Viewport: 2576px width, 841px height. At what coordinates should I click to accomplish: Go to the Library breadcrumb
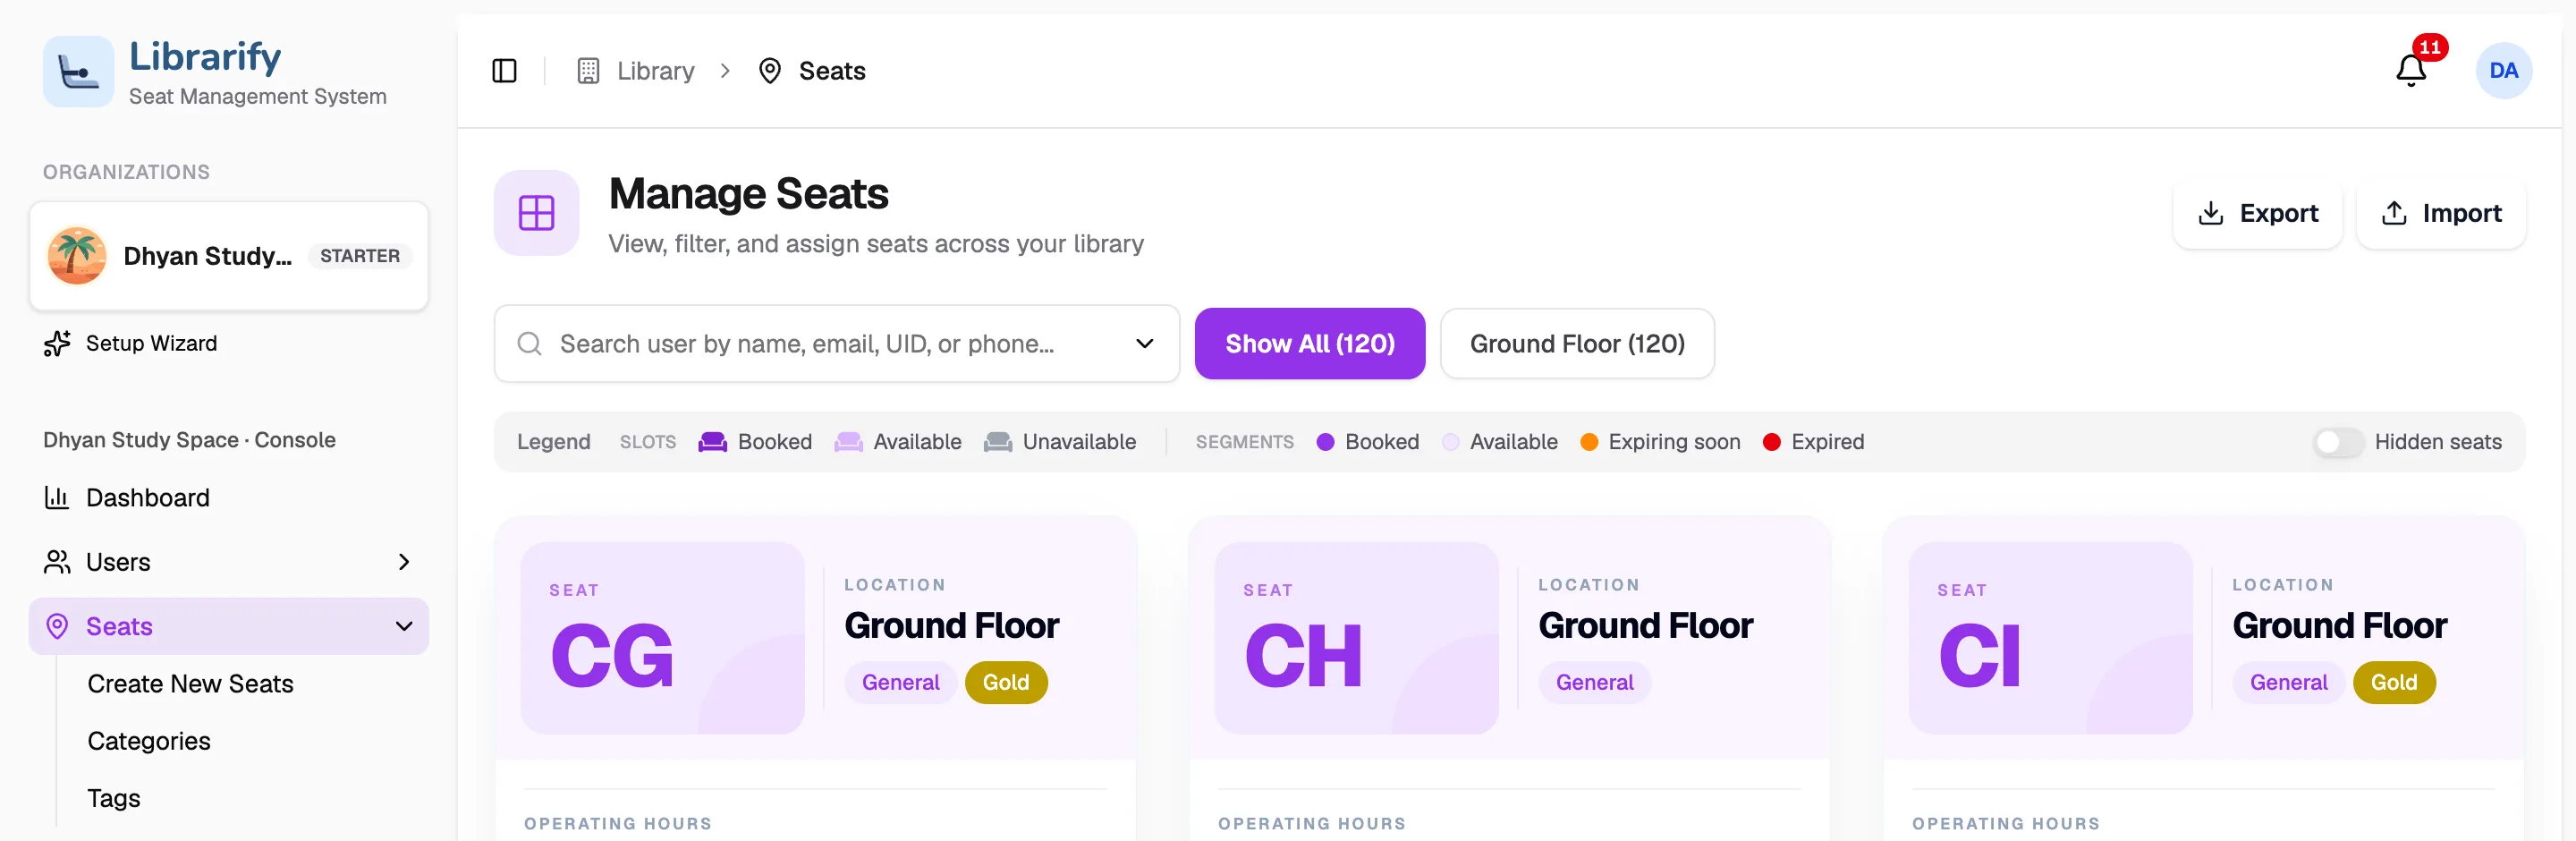pos(655,71)
